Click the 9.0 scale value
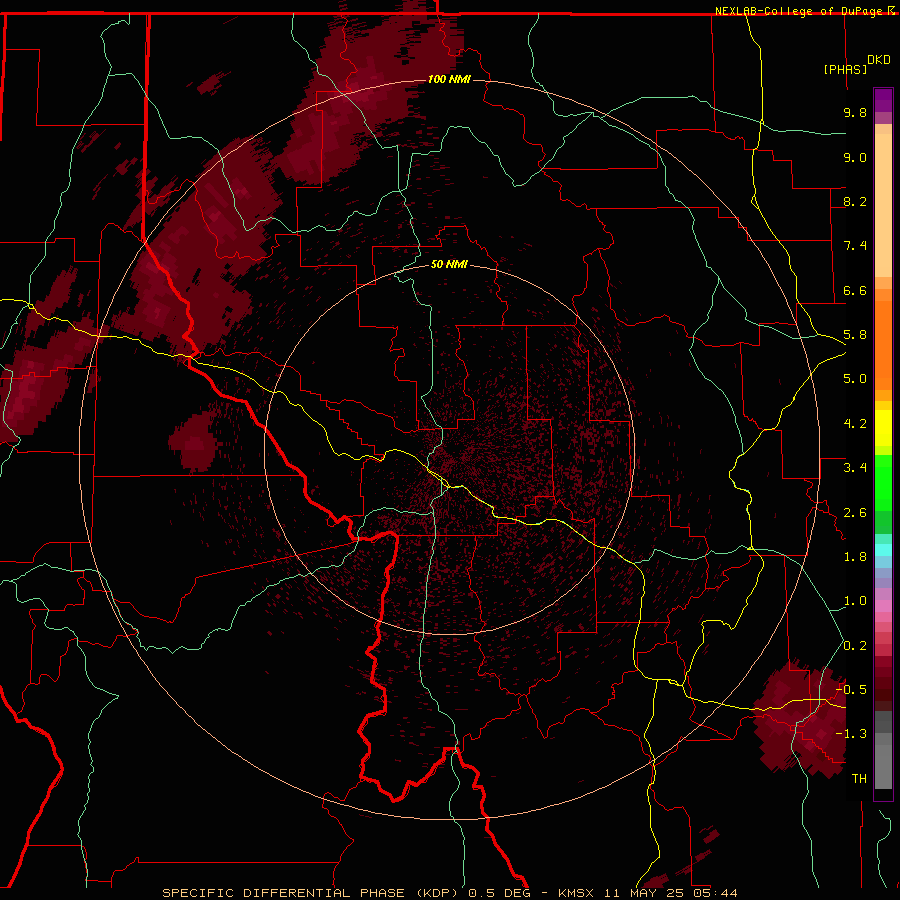 point(855,157)
